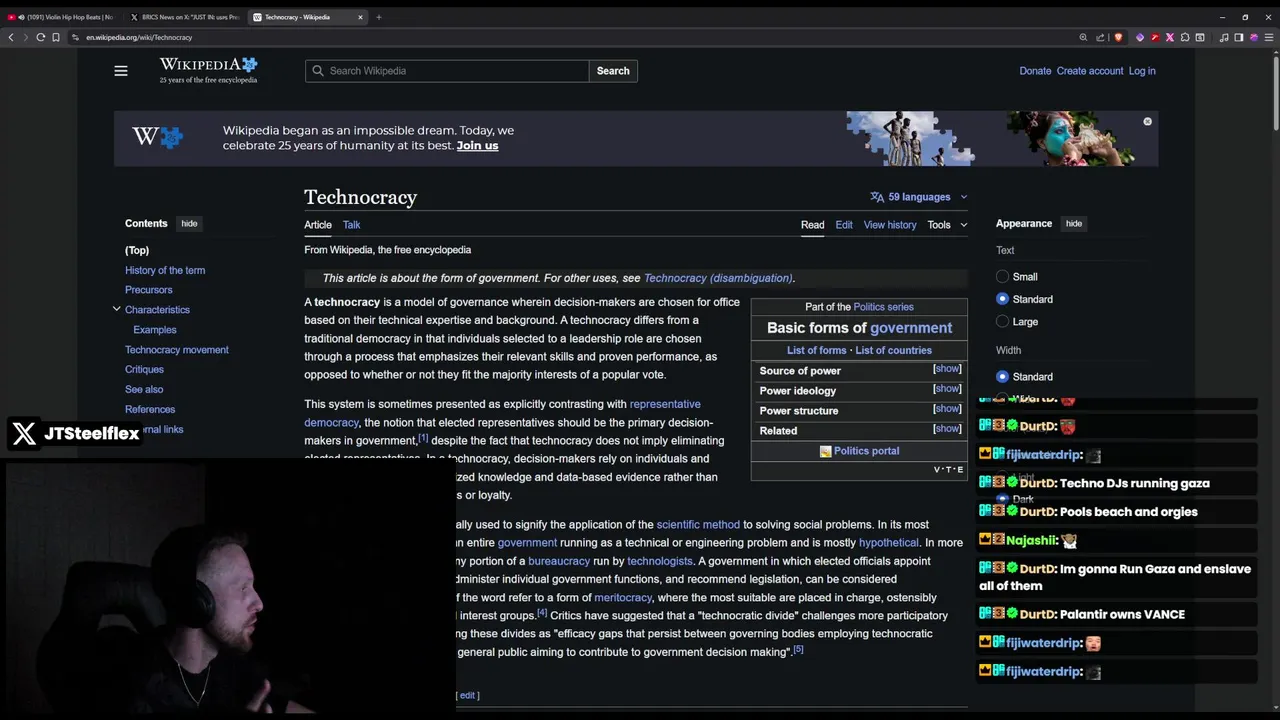
Task: Hide the Contents sidebar
Action: (x=189, y=224)
